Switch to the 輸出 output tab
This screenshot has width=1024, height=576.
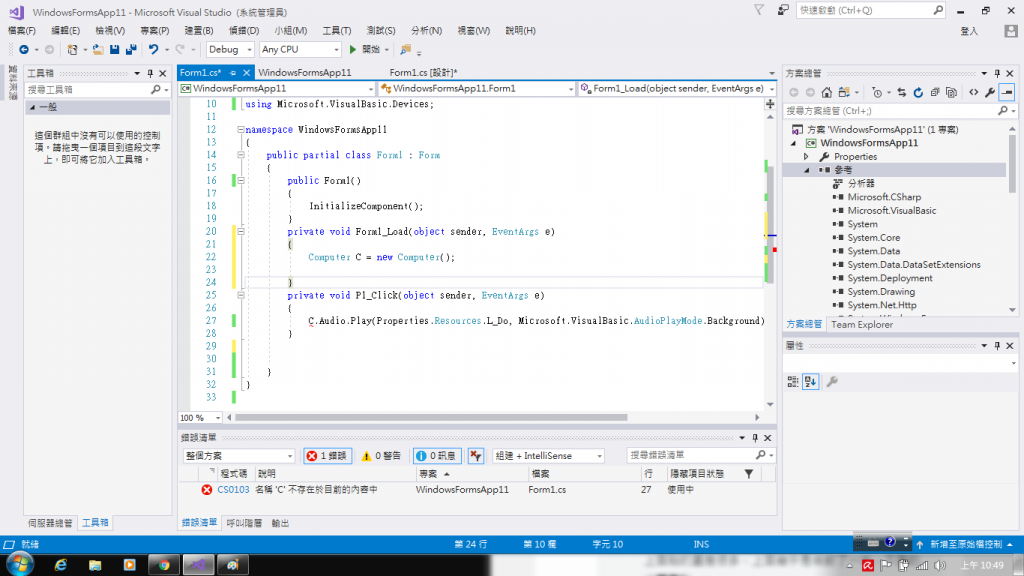tap(281, 523)
